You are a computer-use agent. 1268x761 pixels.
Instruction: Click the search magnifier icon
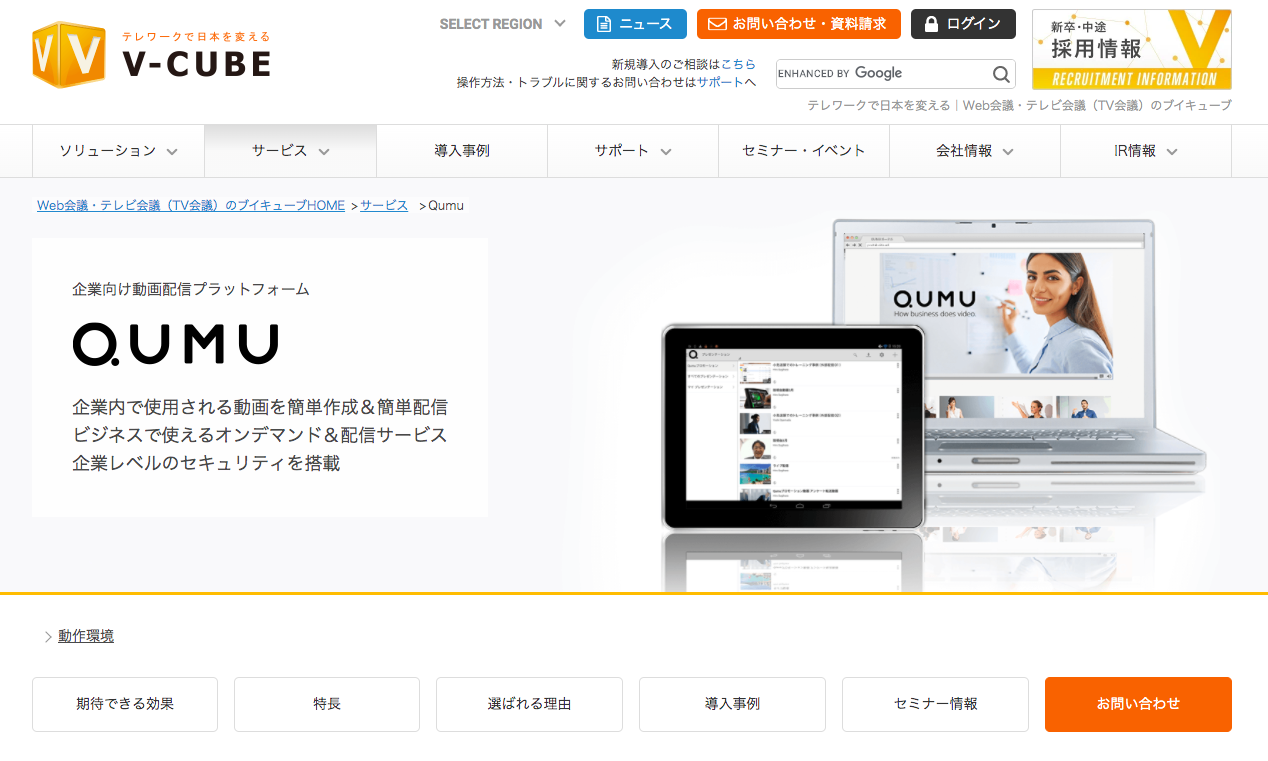pyautogui.click(x=1001, y=74)
